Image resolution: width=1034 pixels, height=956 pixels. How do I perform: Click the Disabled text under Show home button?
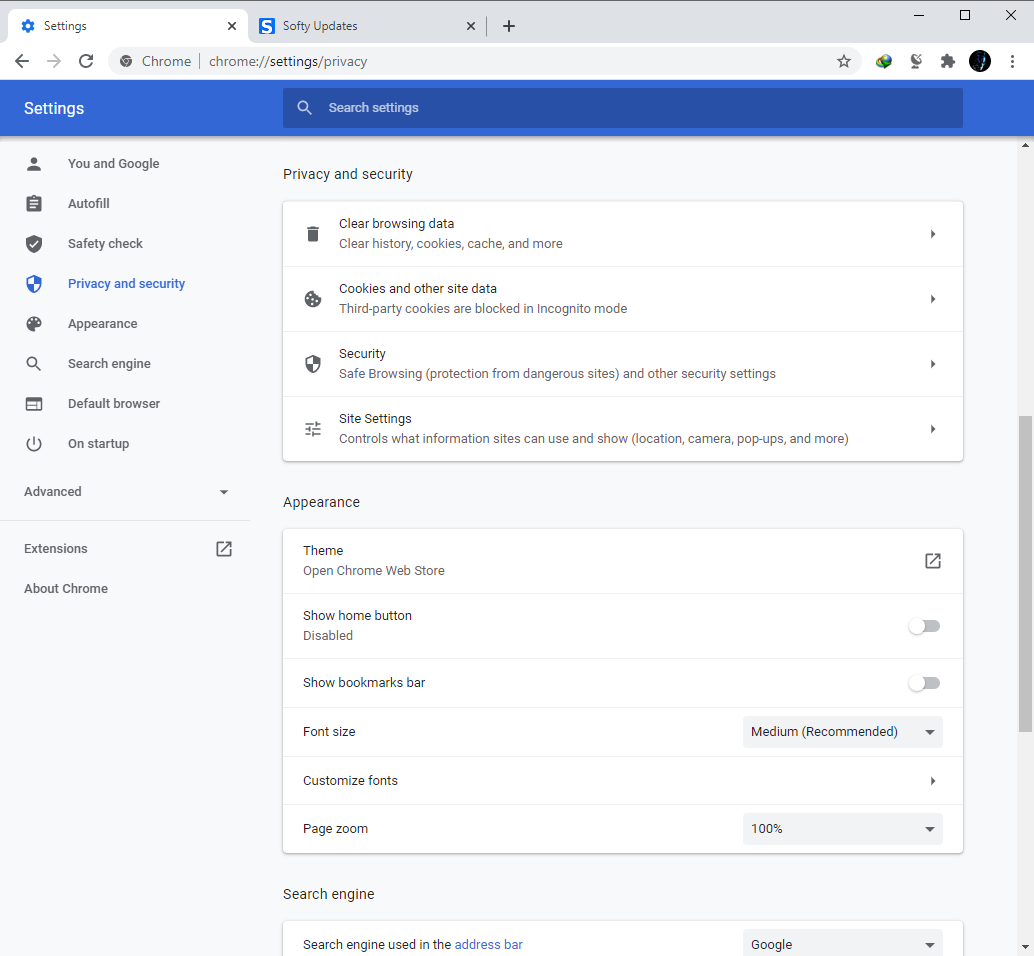(328, 636)
